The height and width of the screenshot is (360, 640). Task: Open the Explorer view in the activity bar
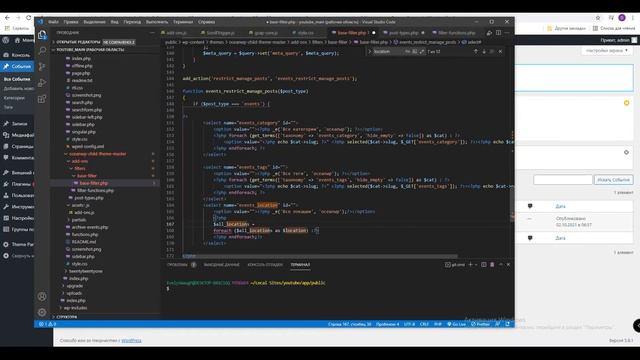(42, 35)
